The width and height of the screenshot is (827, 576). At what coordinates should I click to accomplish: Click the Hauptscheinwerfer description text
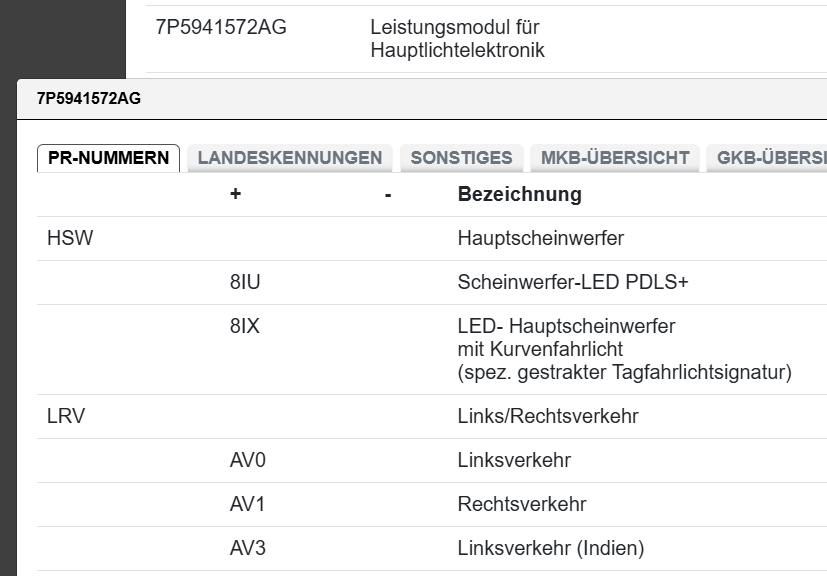pyautogui.click(x=540, y=238)
